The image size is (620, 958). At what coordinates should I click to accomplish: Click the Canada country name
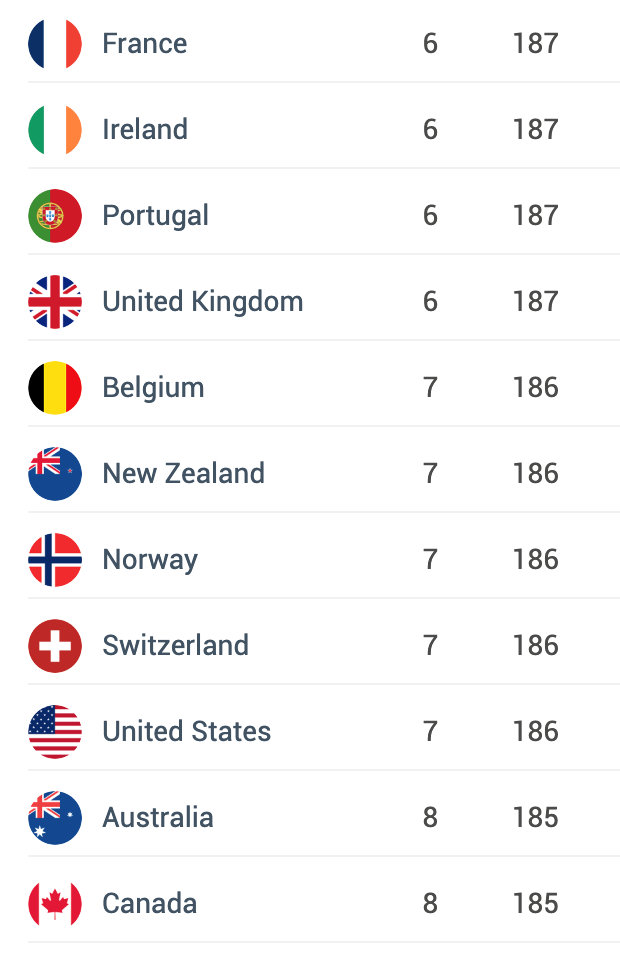point(150,904)
